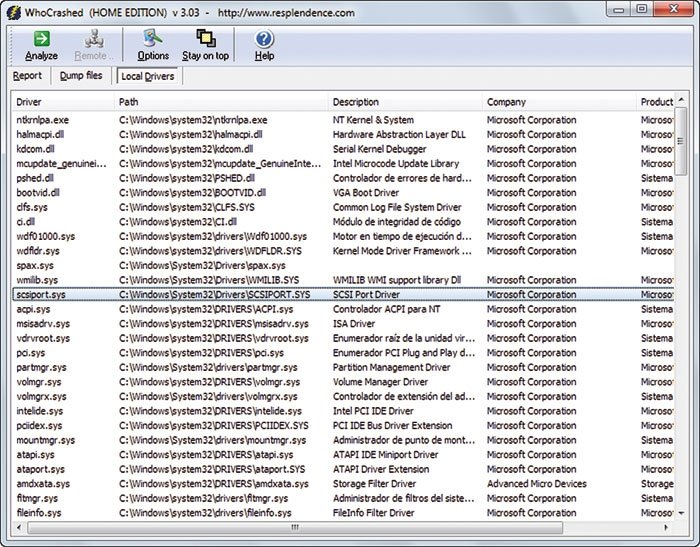Image resolution: width=700 pixels, height=547 pixels.
Task: Maximize the WhoCrashed window
Action: coord(642,9)
